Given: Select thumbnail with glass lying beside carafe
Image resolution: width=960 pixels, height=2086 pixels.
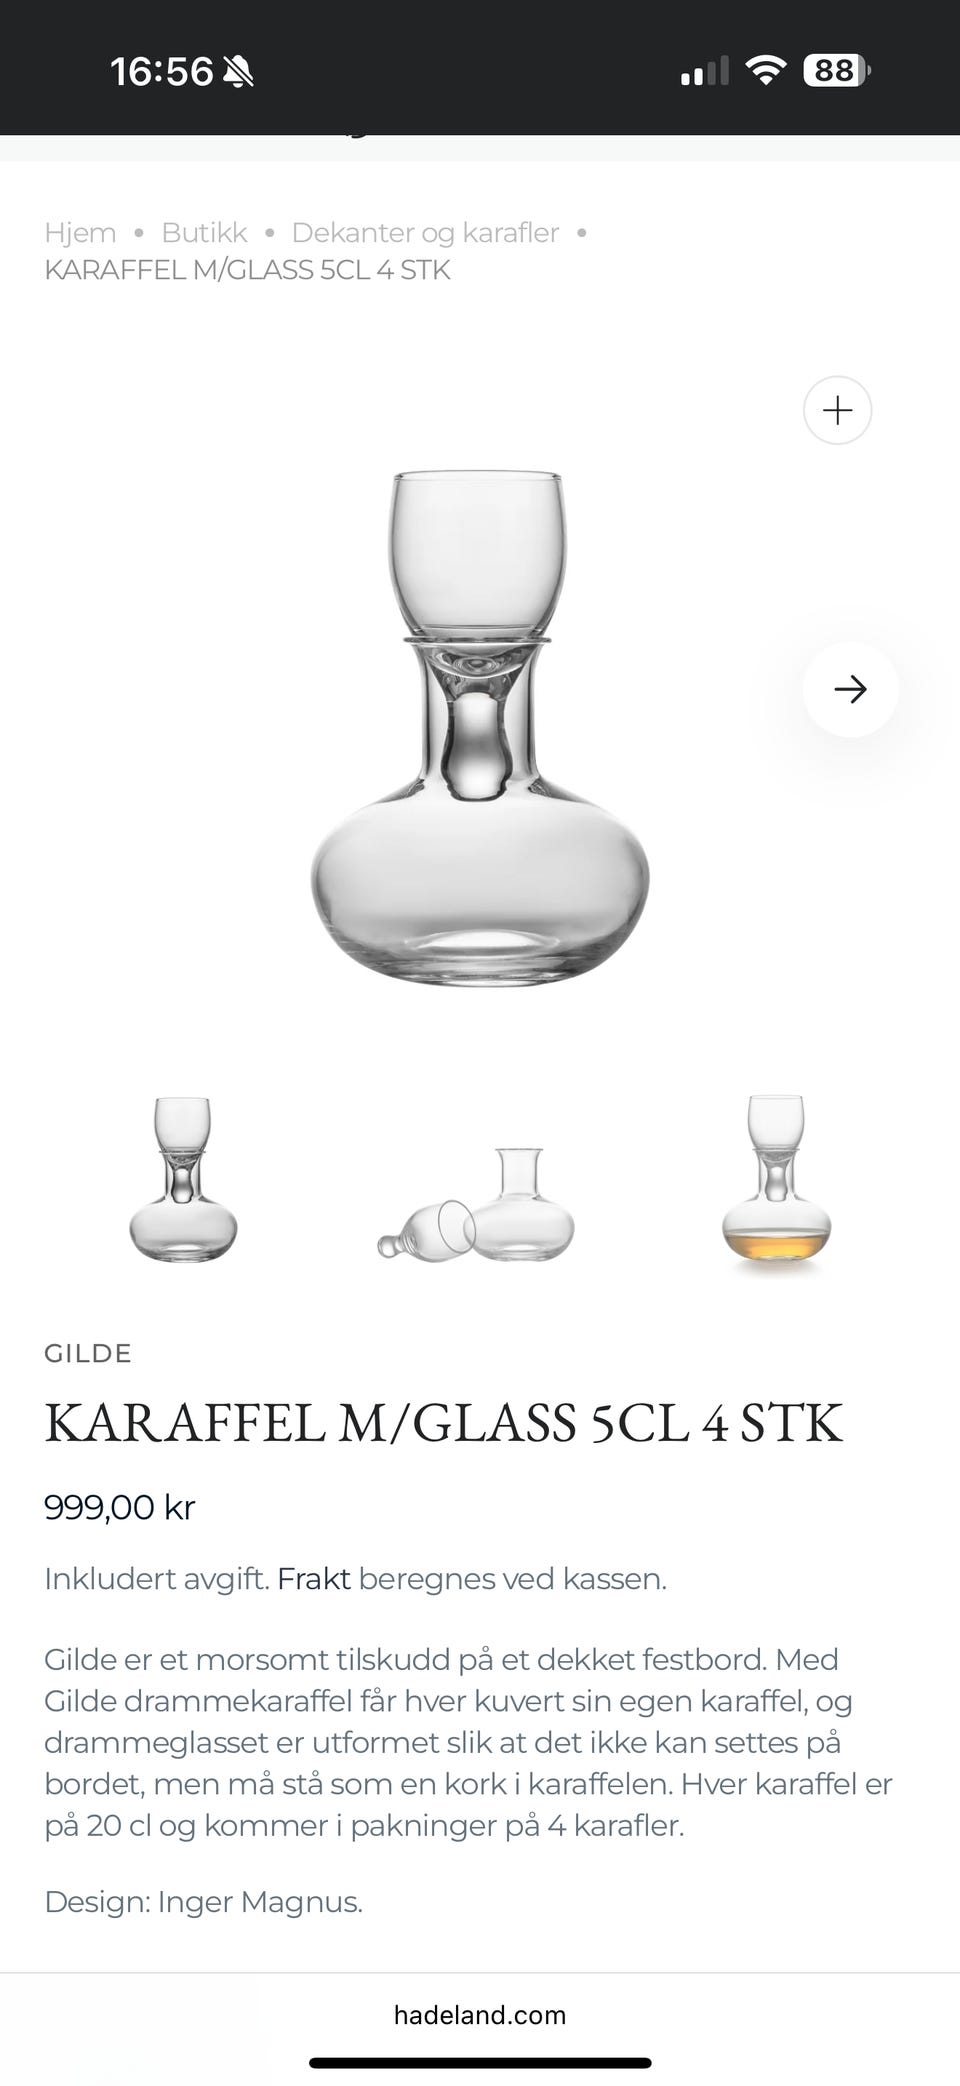Looking at the screenshot, I should click(x=477, y=1204).
